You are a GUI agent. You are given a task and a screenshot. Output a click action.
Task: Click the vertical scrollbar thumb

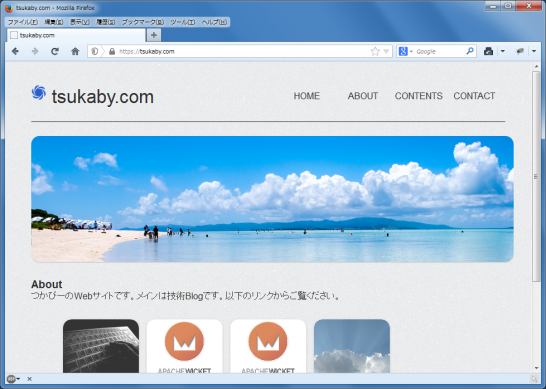coord(536,177)
